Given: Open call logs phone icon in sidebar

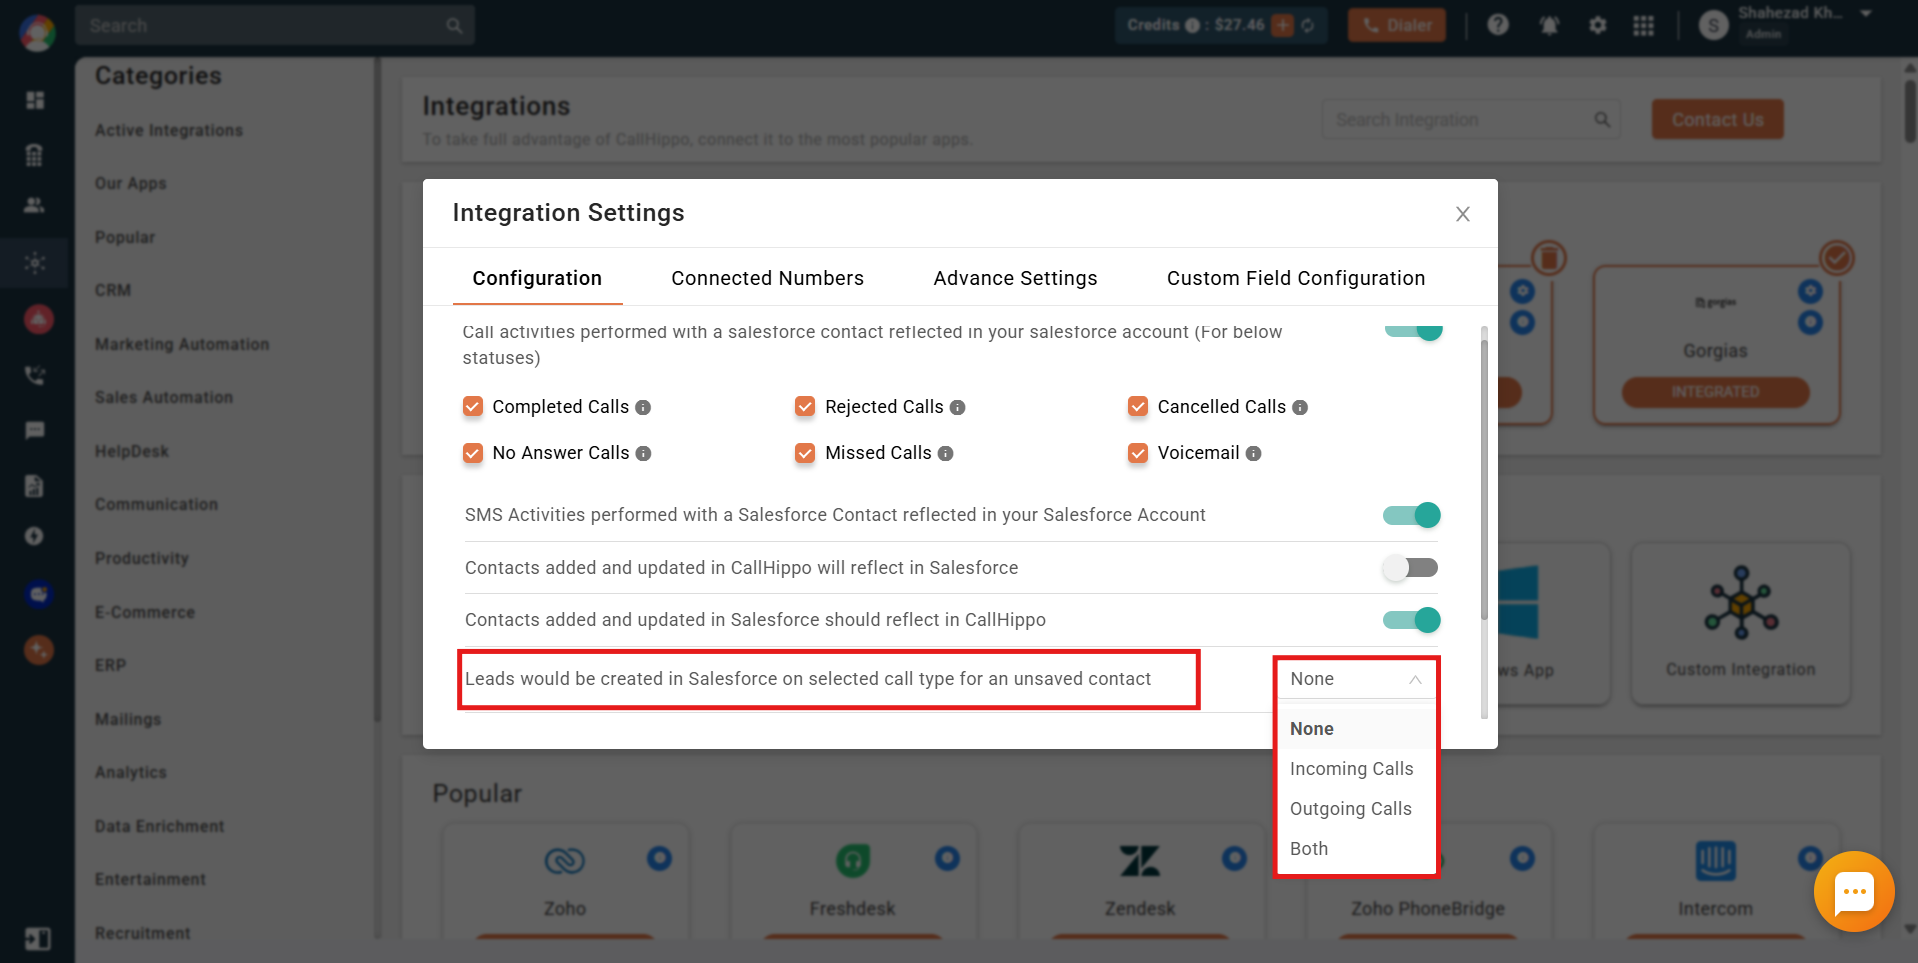Looking at the screenshot, I should pyautogui.click(x=35, y=375).
